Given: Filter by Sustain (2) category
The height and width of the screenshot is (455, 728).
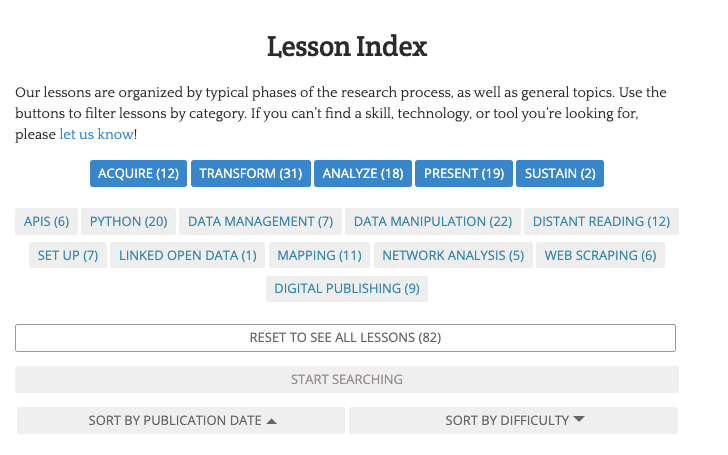Looking at the screenshot, I should [x=560, y=174].
